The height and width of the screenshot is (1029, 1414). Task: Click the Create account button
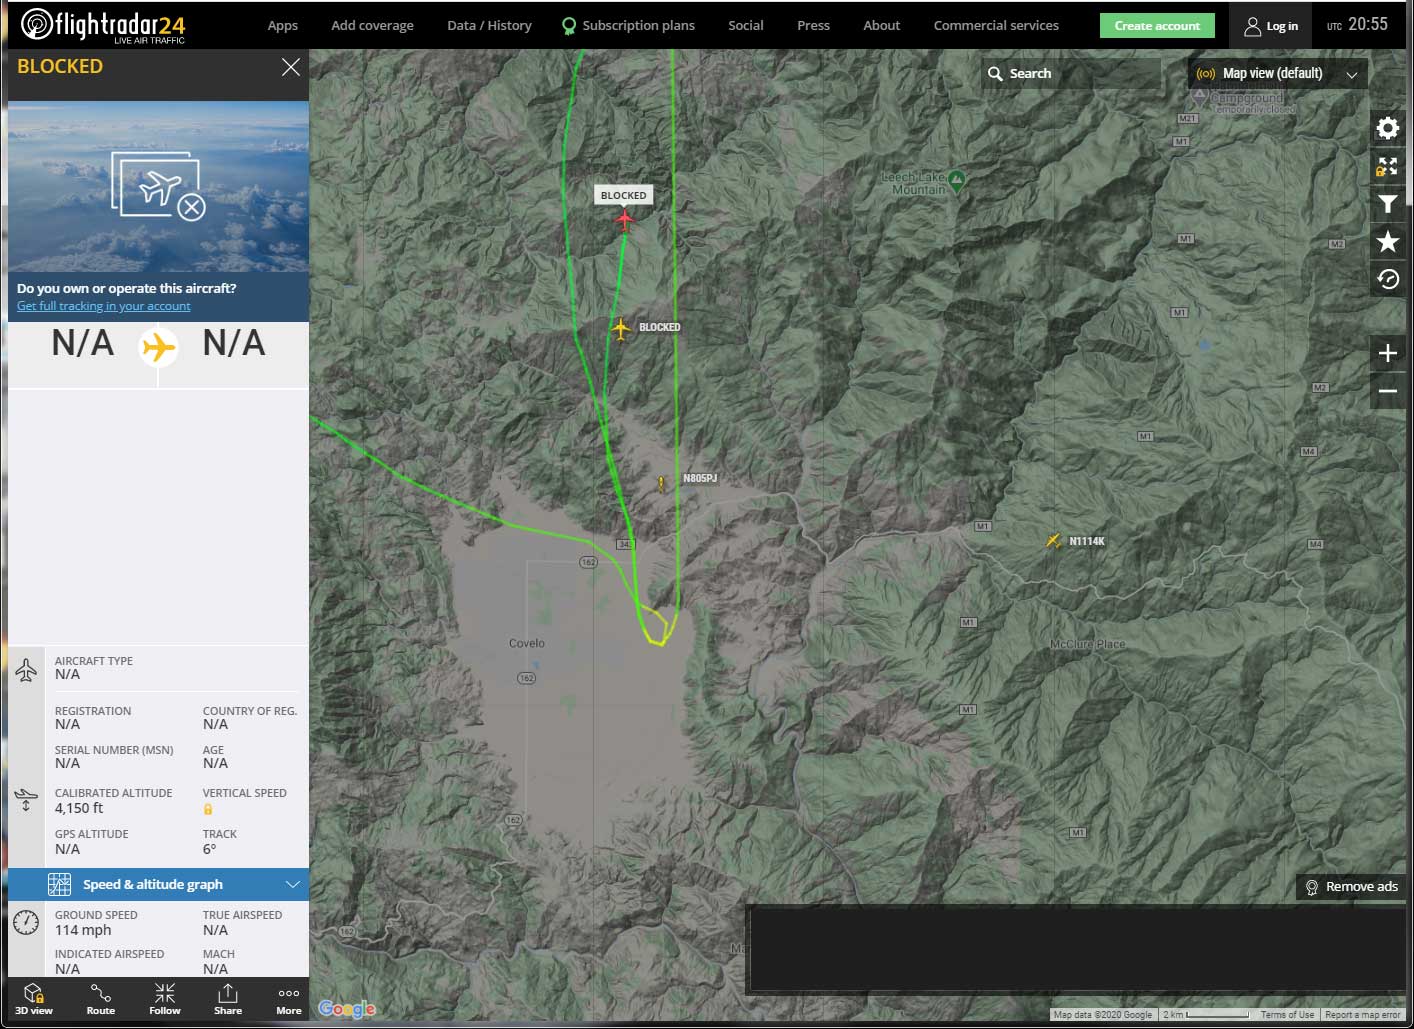tap(1157, 26)
